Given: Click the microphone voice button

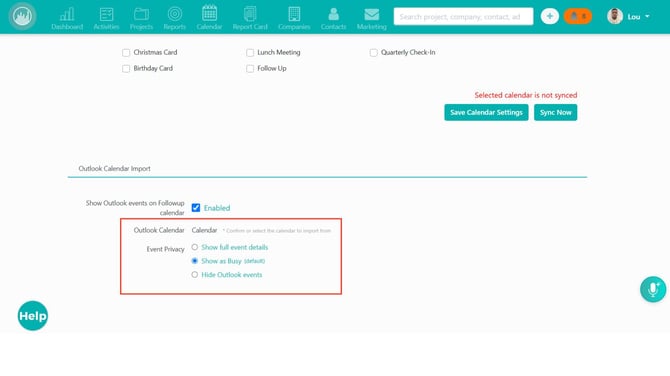Looking at the screenshot, I should [652, 289].
